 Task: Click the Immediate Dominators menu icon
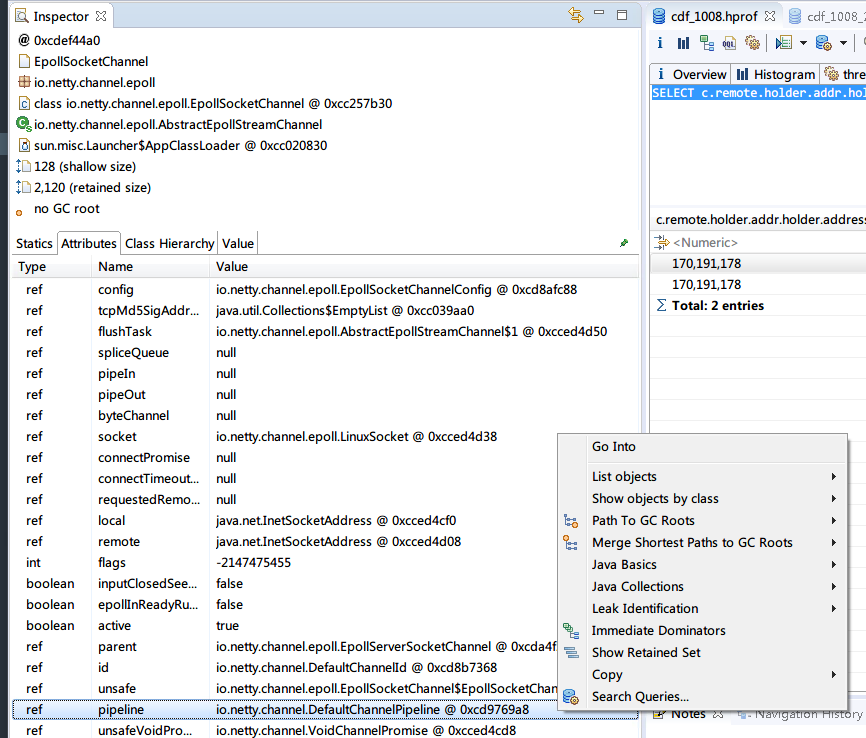click(571, 631)
